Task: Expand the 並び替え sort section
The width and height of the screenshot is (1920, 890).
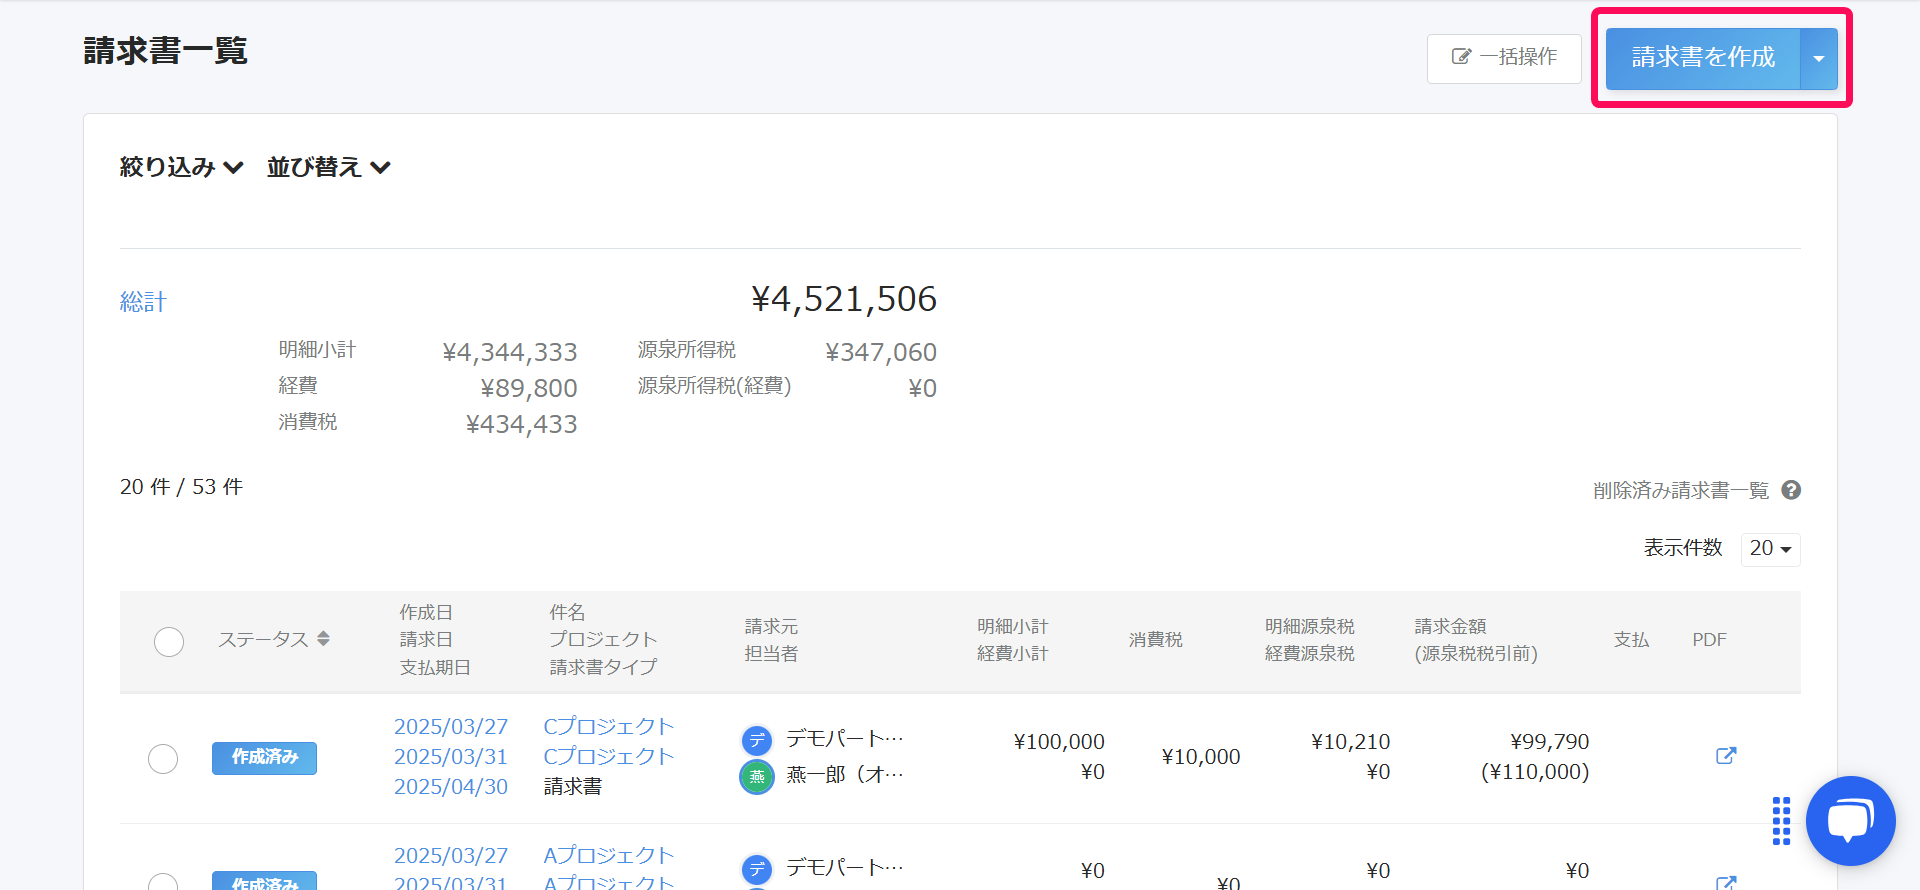Action: tap(328, 167)
